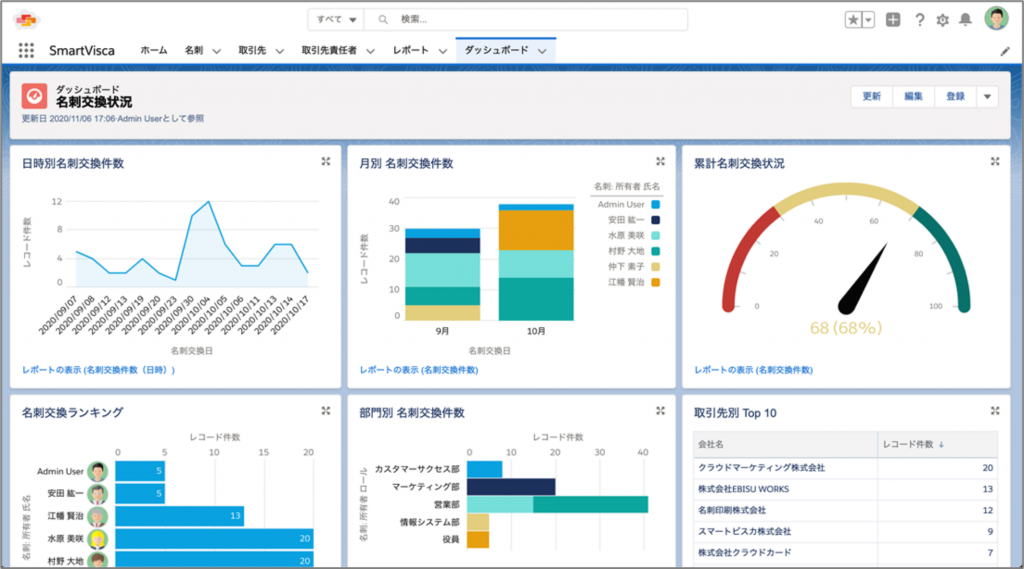1024x569 pixels.
Task: Open the すべて search scope dropdown
Action: pos(336,19)
